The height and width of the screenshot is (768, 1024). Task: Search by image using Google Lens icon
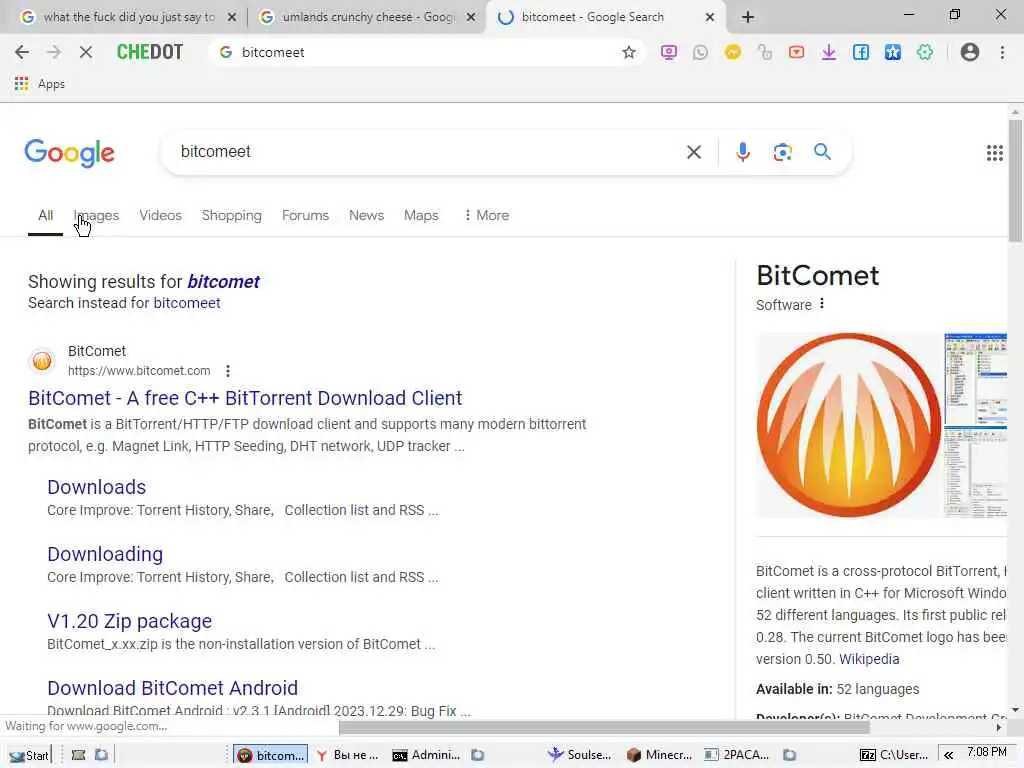pos(782,152)
